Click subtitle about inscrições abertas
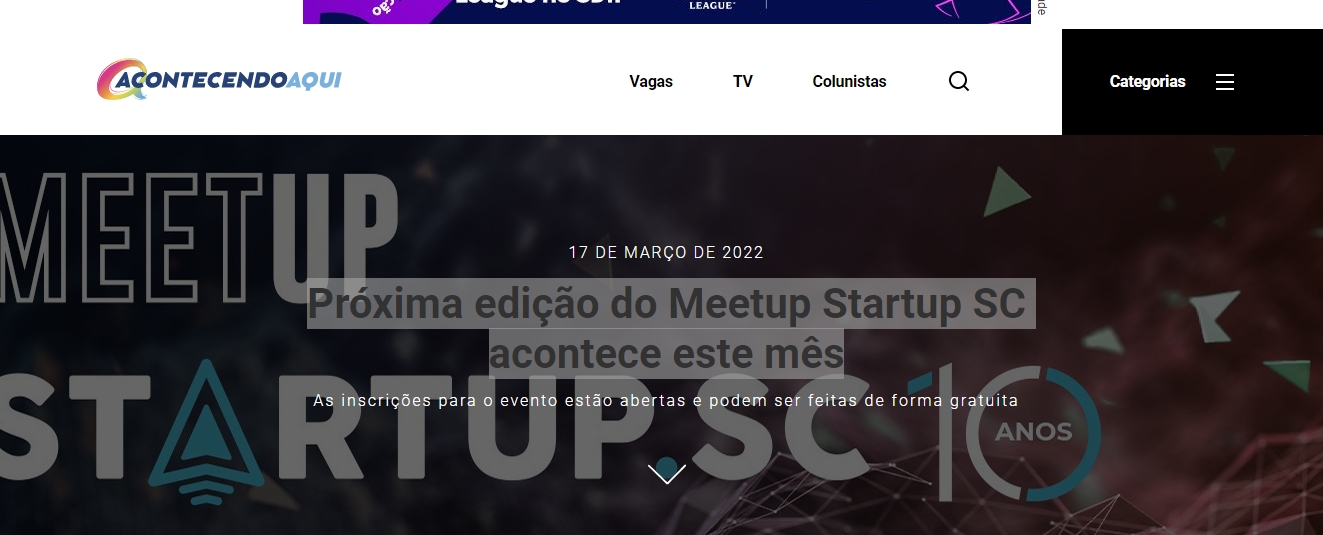Screen dimensions: 1323x535 [x=666, y=401]
